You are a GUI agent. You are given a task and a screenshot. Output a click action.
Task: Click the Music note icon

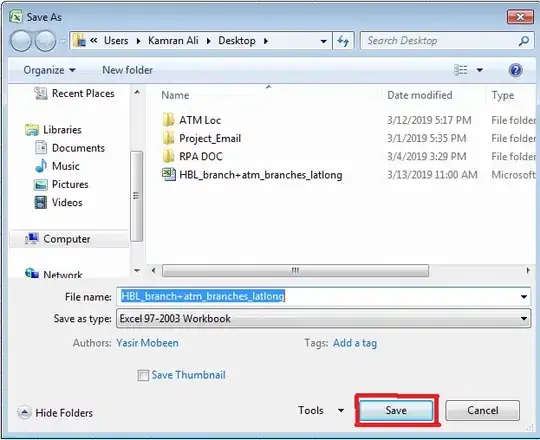(x=41, y=166)
